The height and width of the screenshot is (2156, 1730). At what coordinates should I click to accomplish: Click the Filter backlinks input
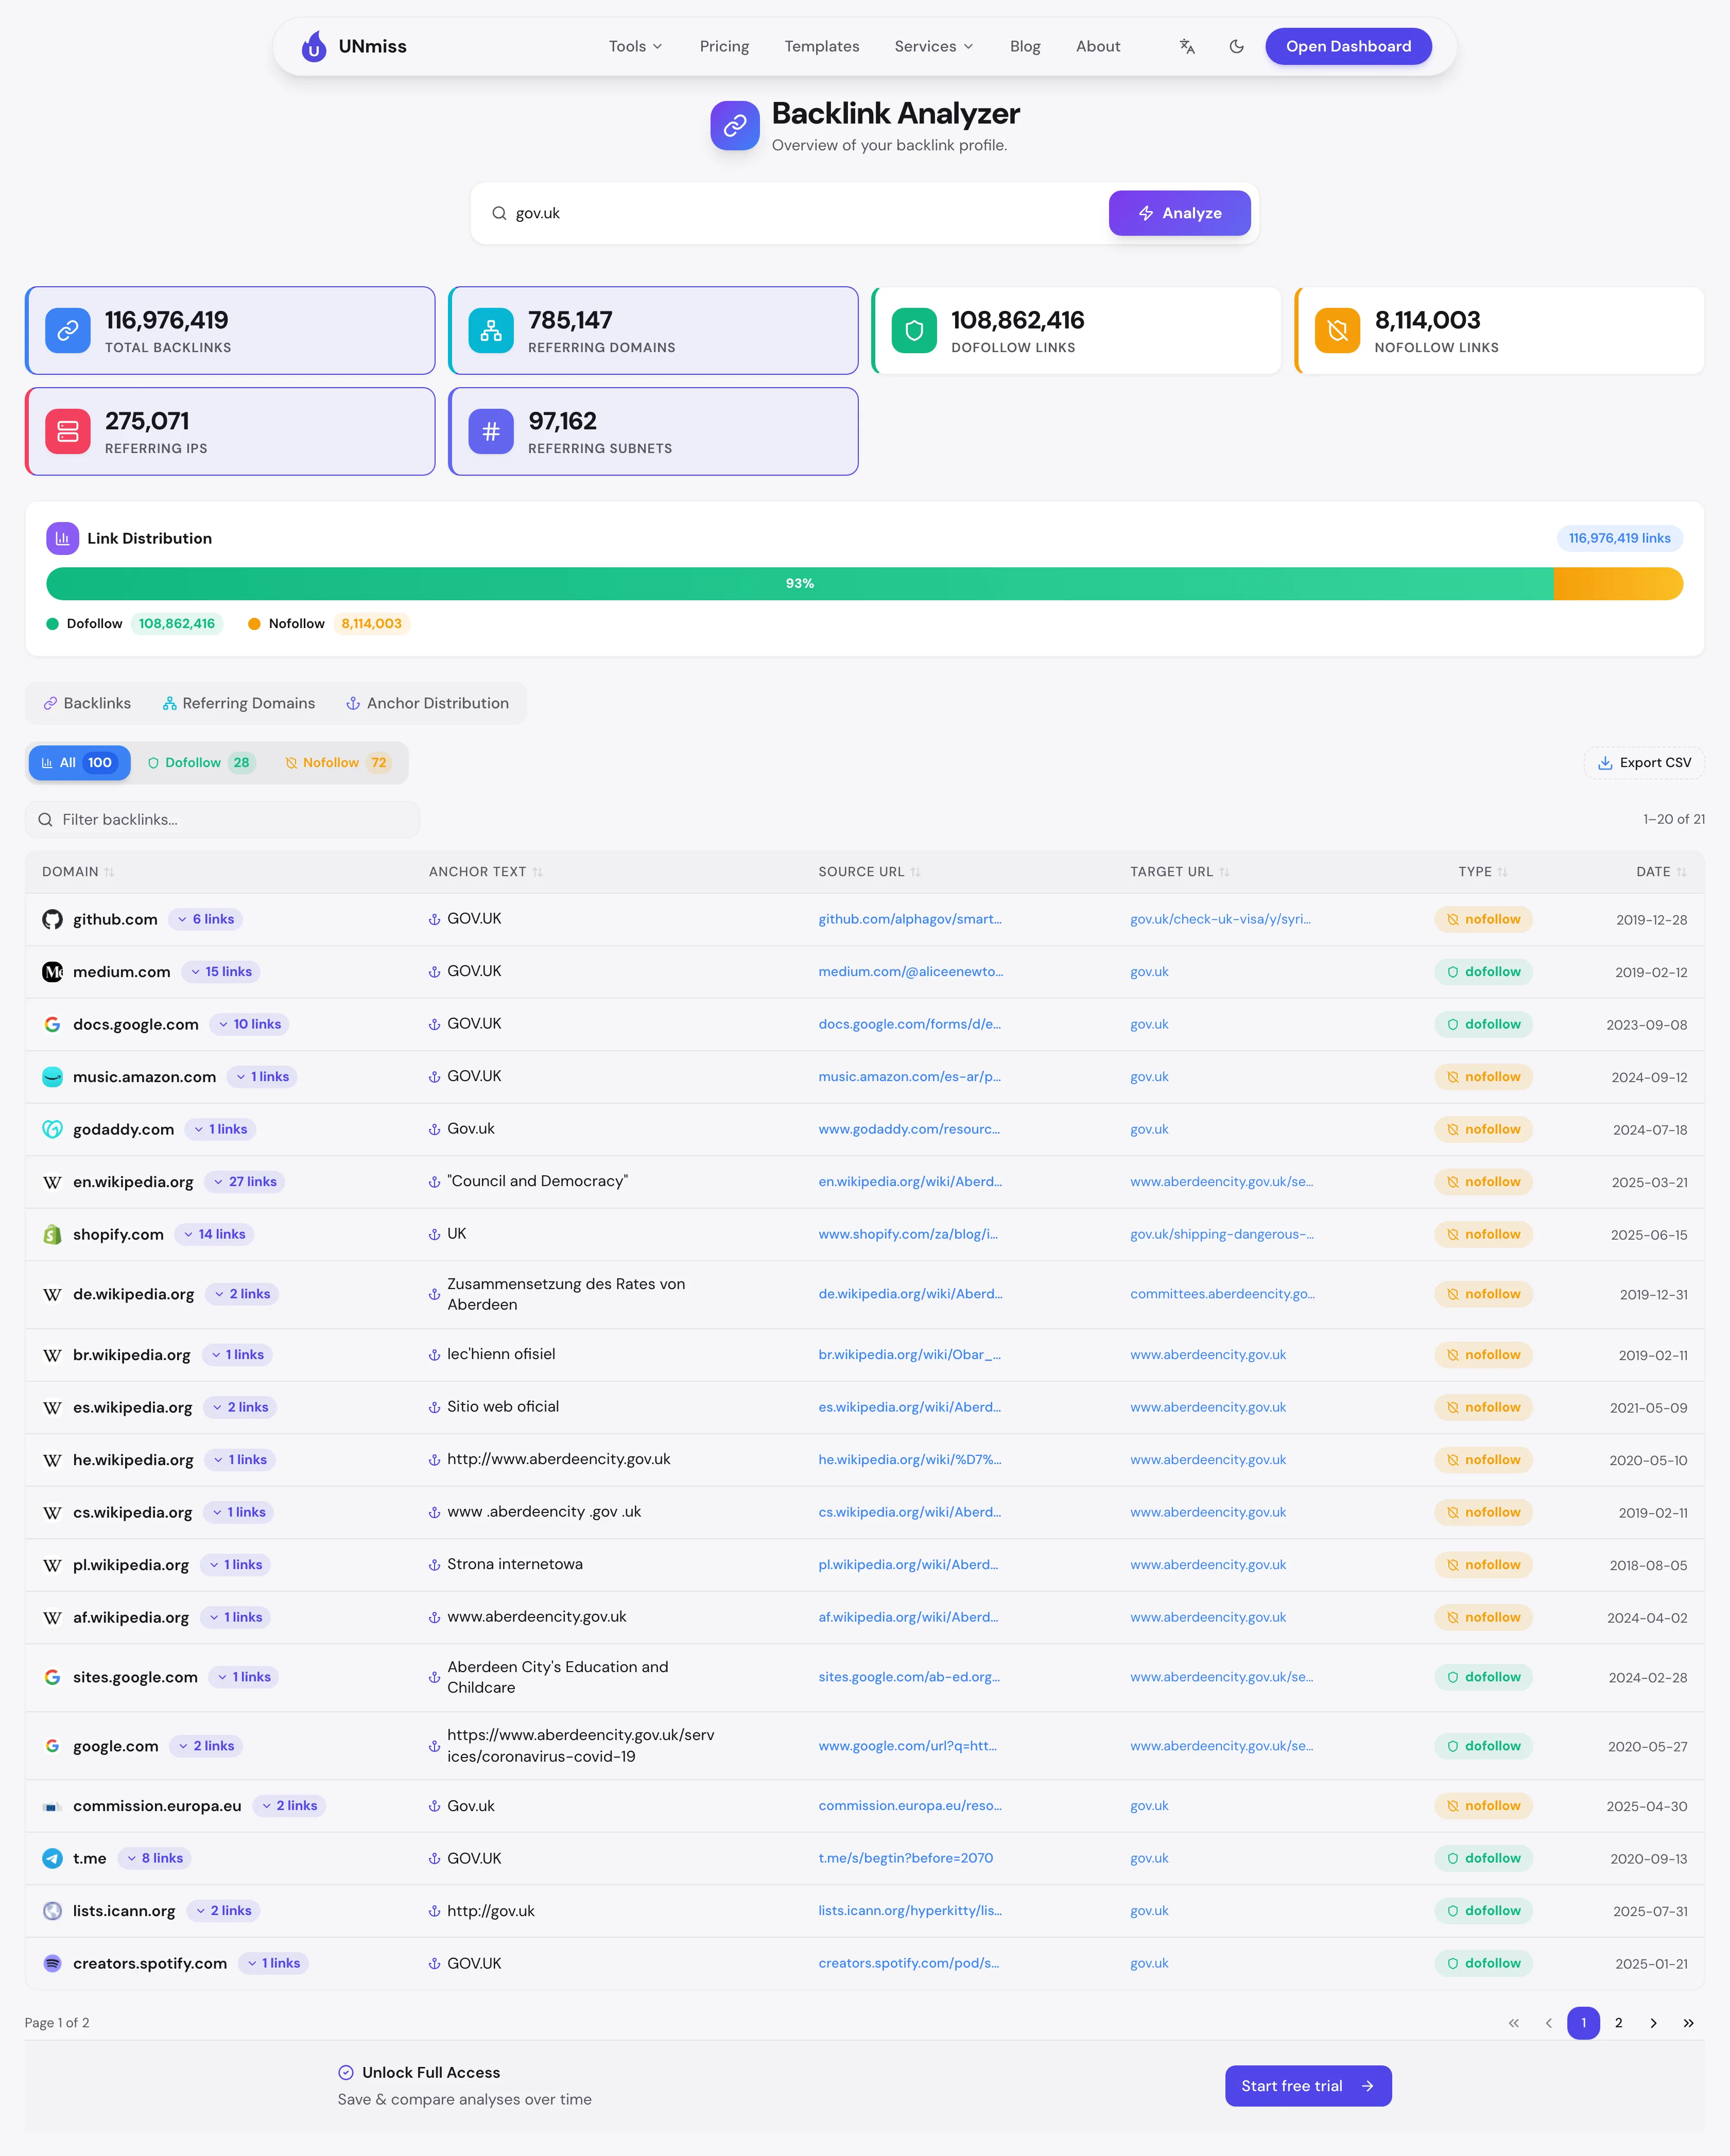[222, 820]
